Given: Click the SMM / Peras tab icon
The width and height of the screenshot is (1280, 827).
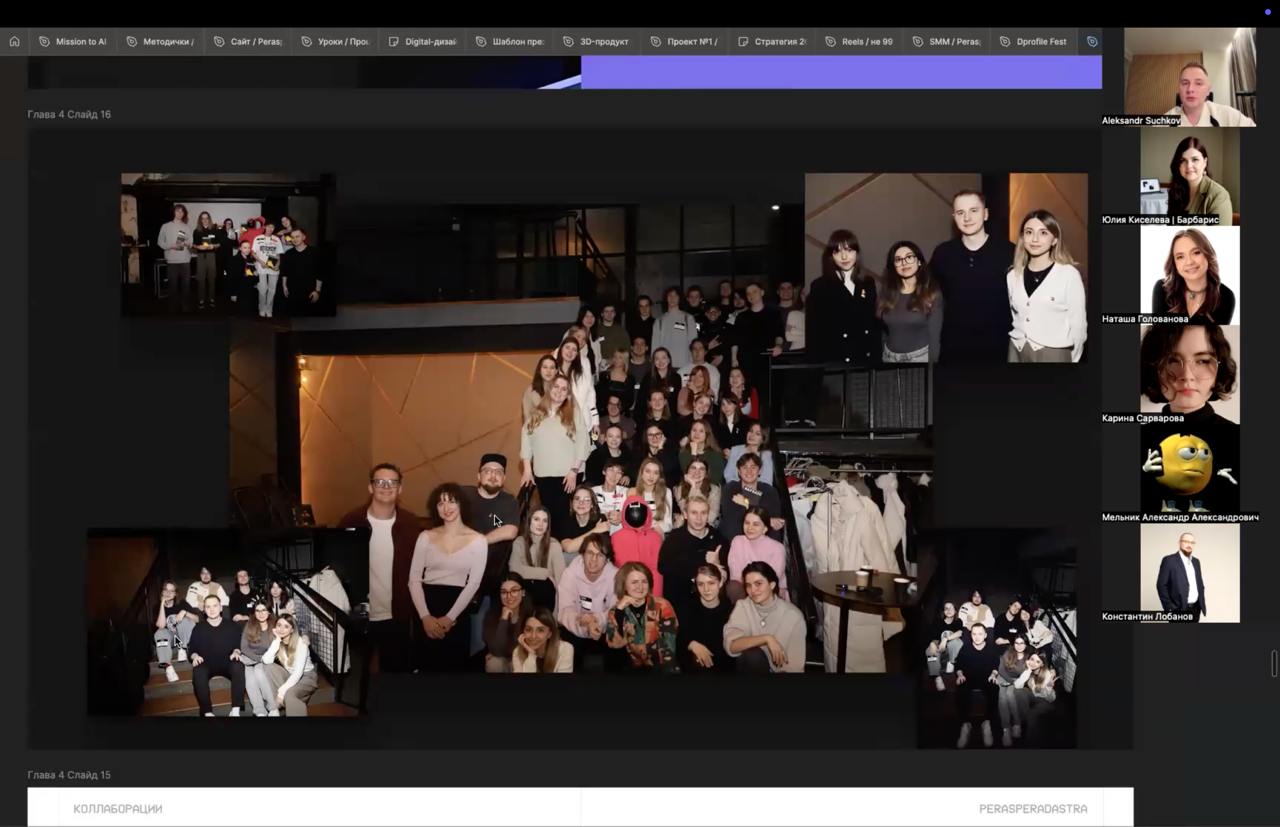Looking at the screenshot, I should (x=917, y=42).
